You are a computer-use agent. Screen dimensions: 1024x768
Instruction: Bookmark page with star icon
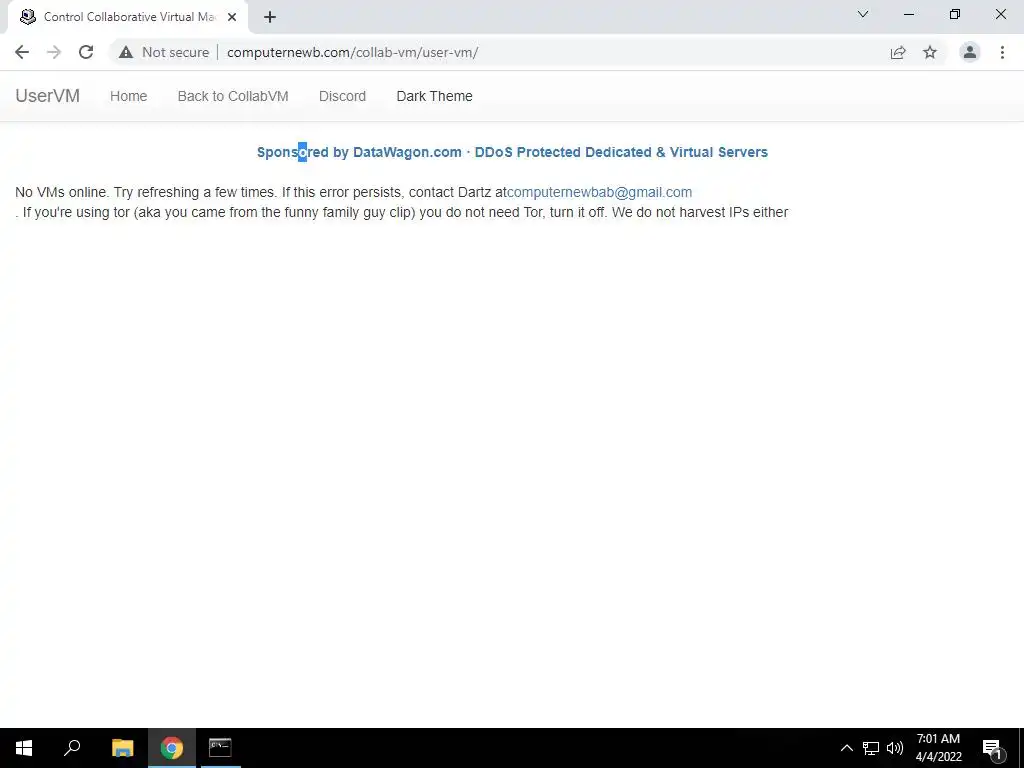click(x=930, y=52)
